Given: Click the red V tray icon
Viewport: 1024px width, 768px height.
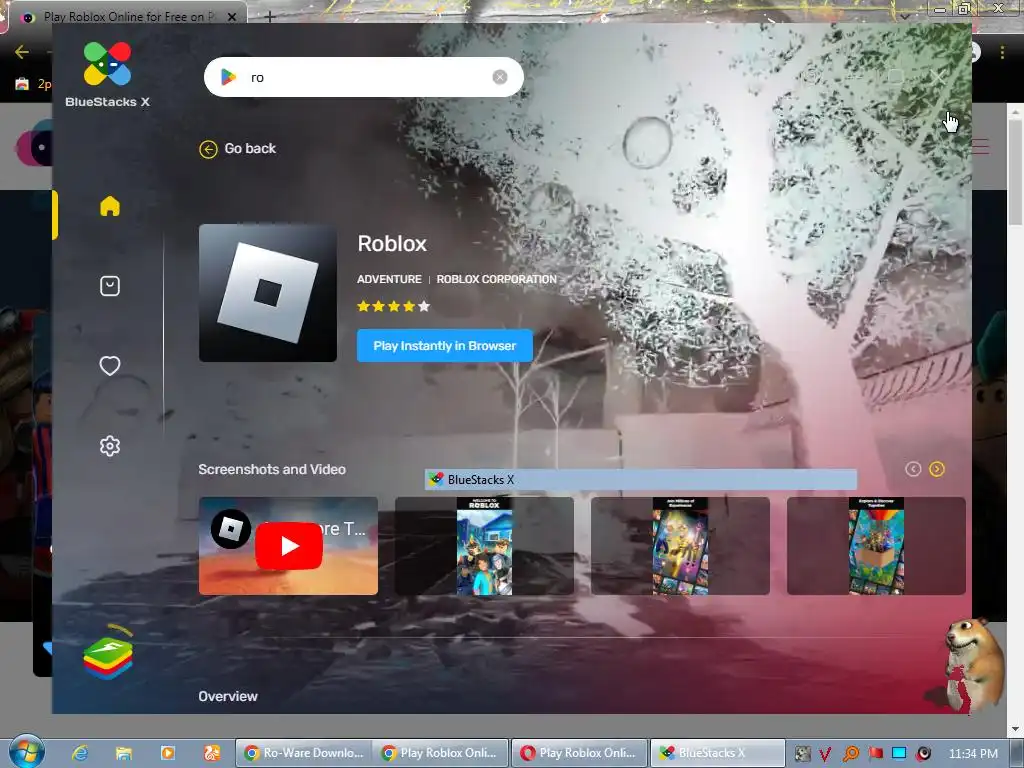Looking at the screenshot, I should [825, 754].
